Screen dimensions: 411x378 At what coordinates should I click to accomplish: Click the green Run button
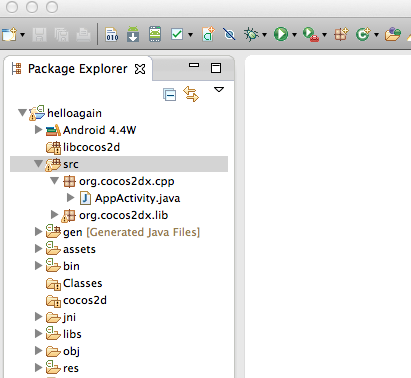(281, 34)
